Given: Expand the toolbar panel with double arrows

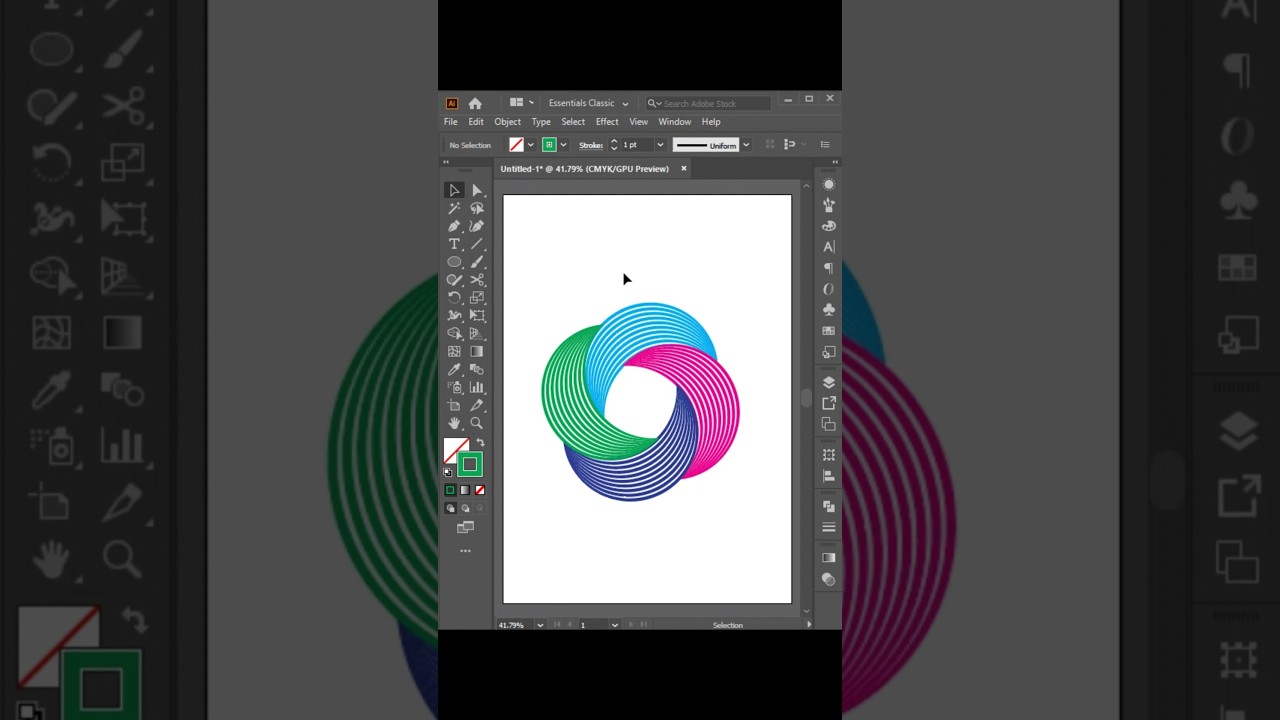Looking at the screenshot, I should (448, 161).
